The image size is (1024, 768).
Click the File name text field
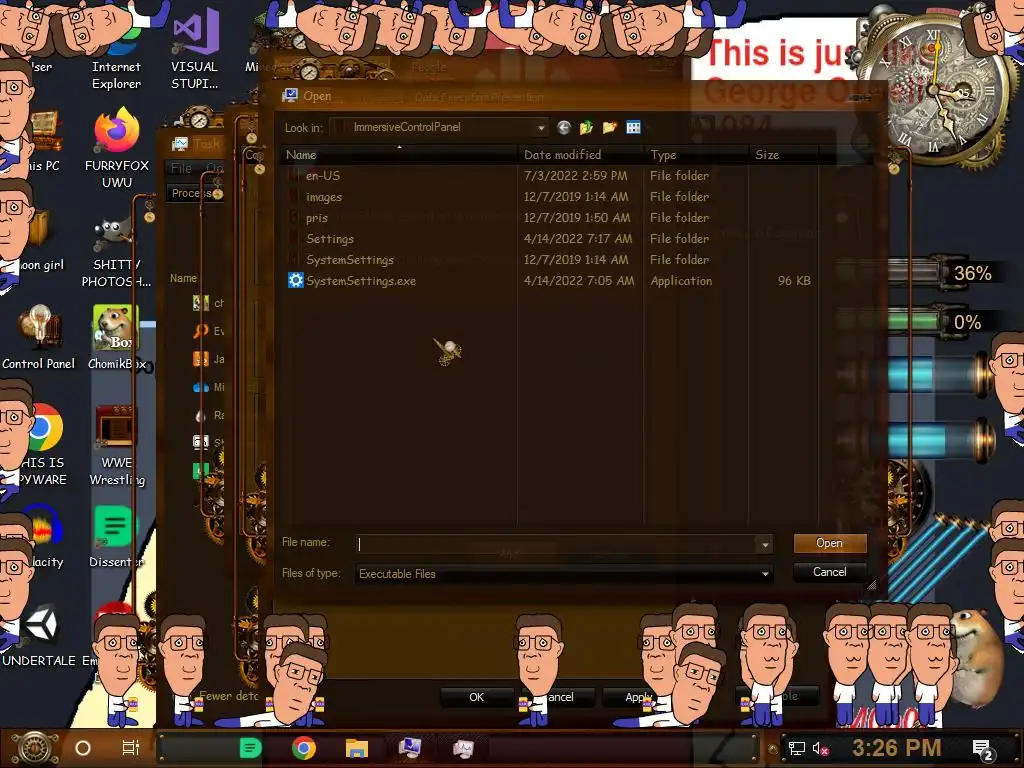pos(557,544)
